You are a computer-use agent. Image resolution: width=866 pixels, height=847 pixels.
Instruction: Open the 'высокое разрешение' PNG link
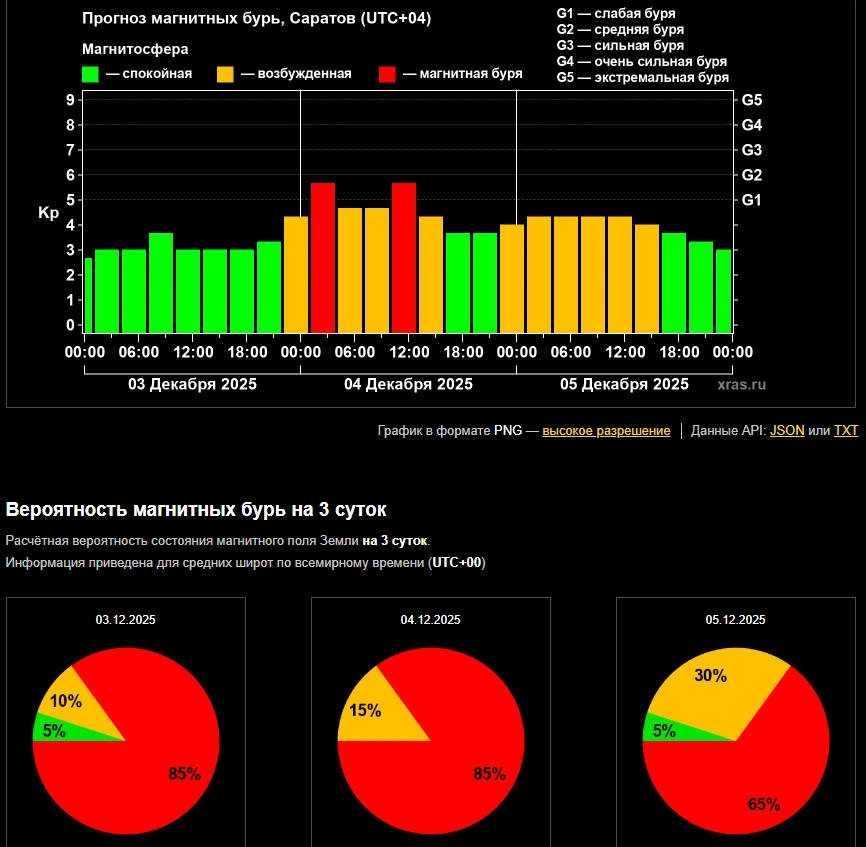click(606, 431)
